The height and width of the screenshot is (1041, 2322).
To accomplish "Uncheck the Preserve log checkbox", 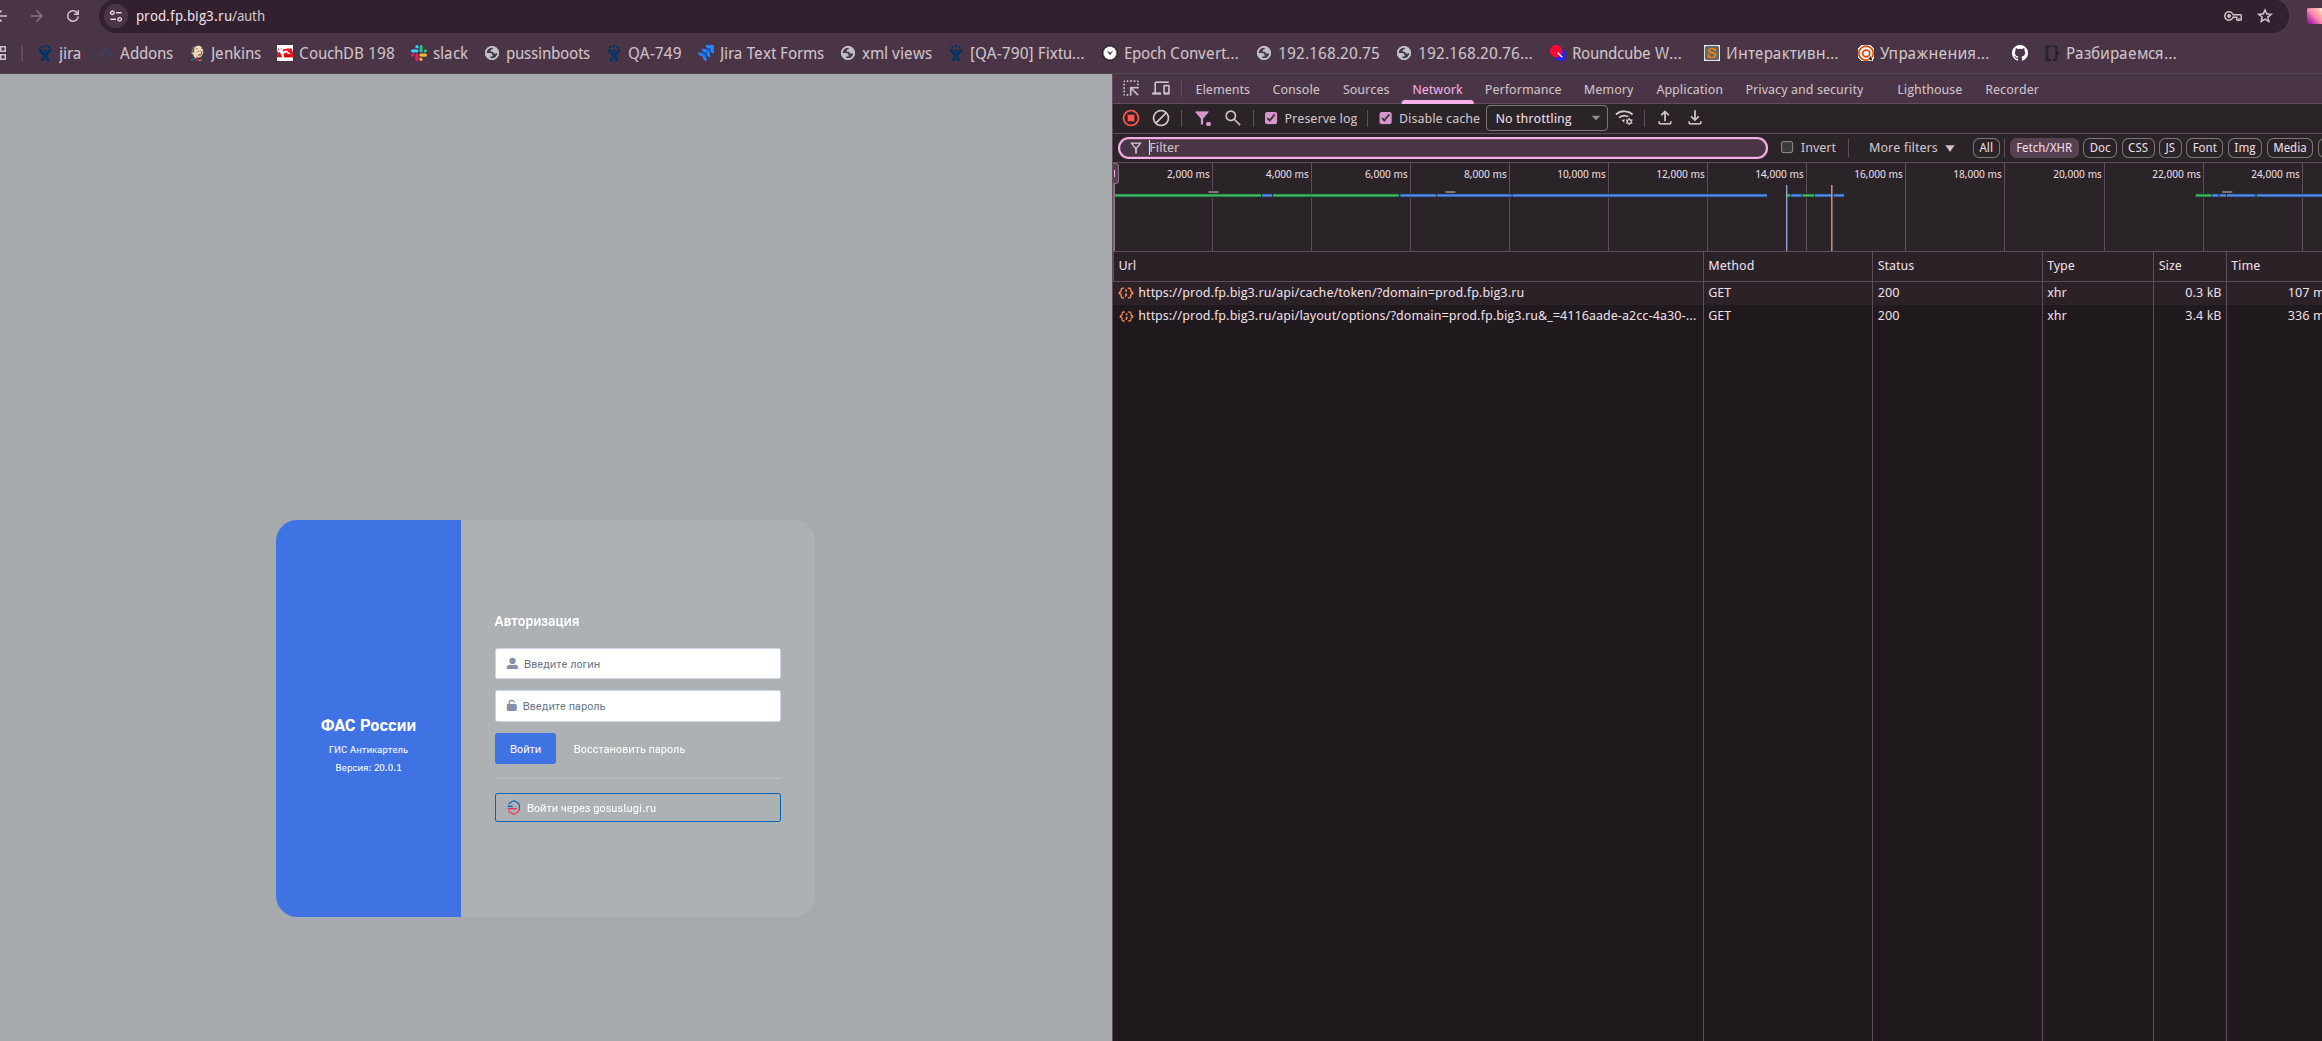I will (x=1271, y=118).
